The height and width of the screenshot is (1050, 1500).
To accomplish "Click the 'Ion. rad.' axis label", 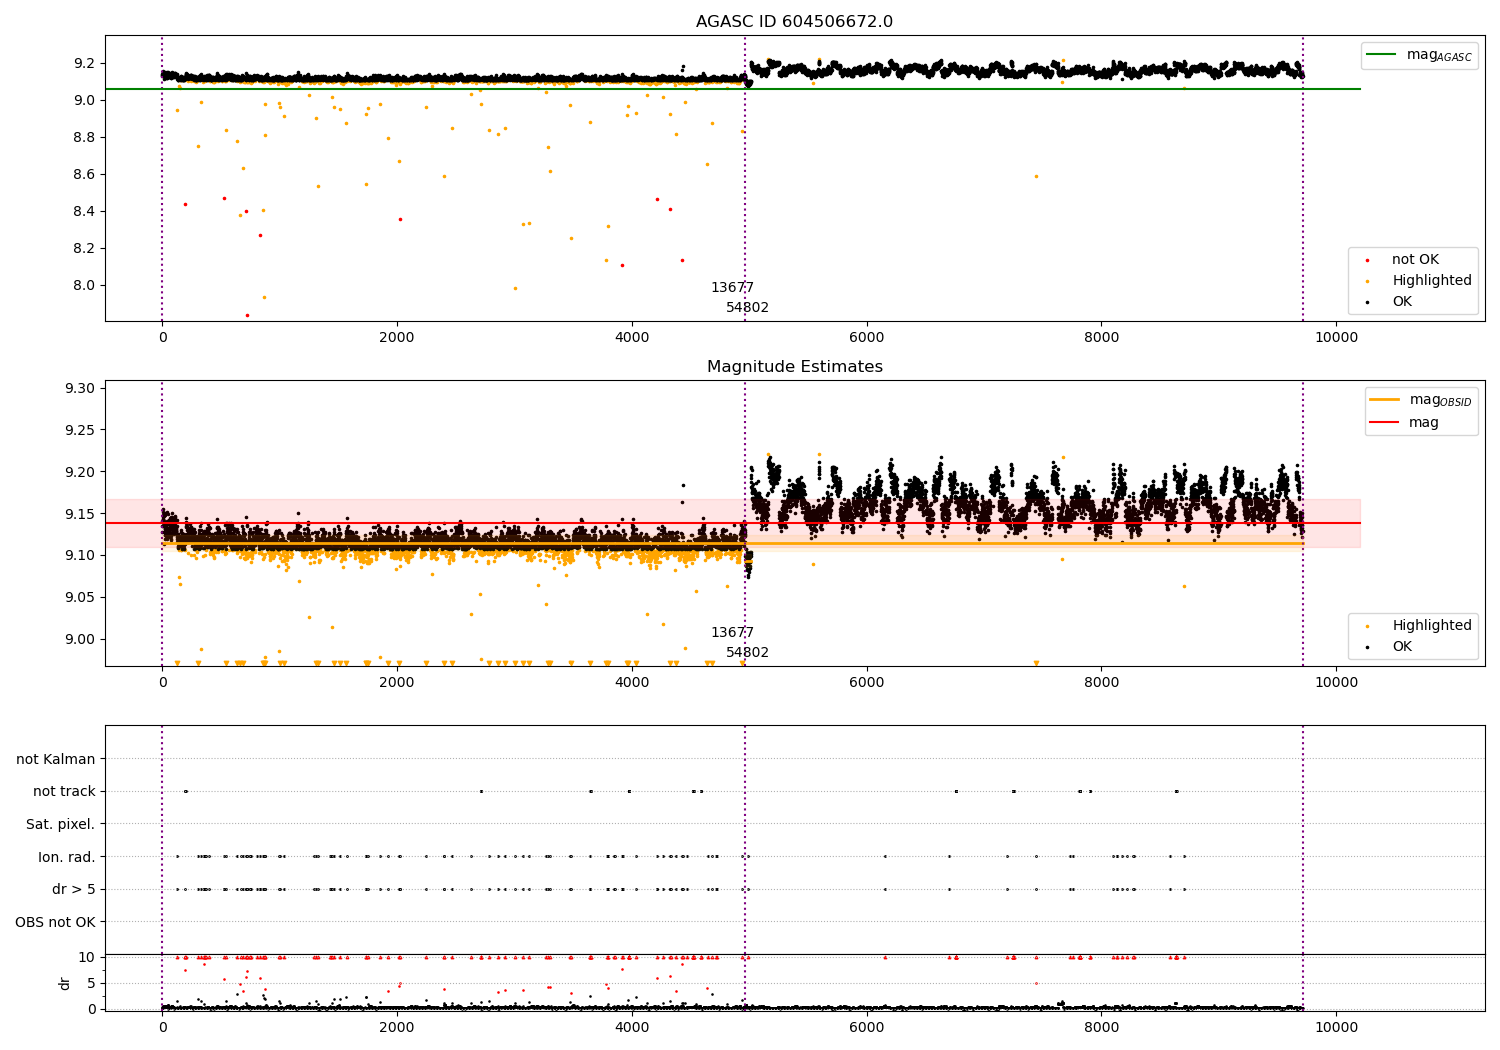I will pos(67,857).
